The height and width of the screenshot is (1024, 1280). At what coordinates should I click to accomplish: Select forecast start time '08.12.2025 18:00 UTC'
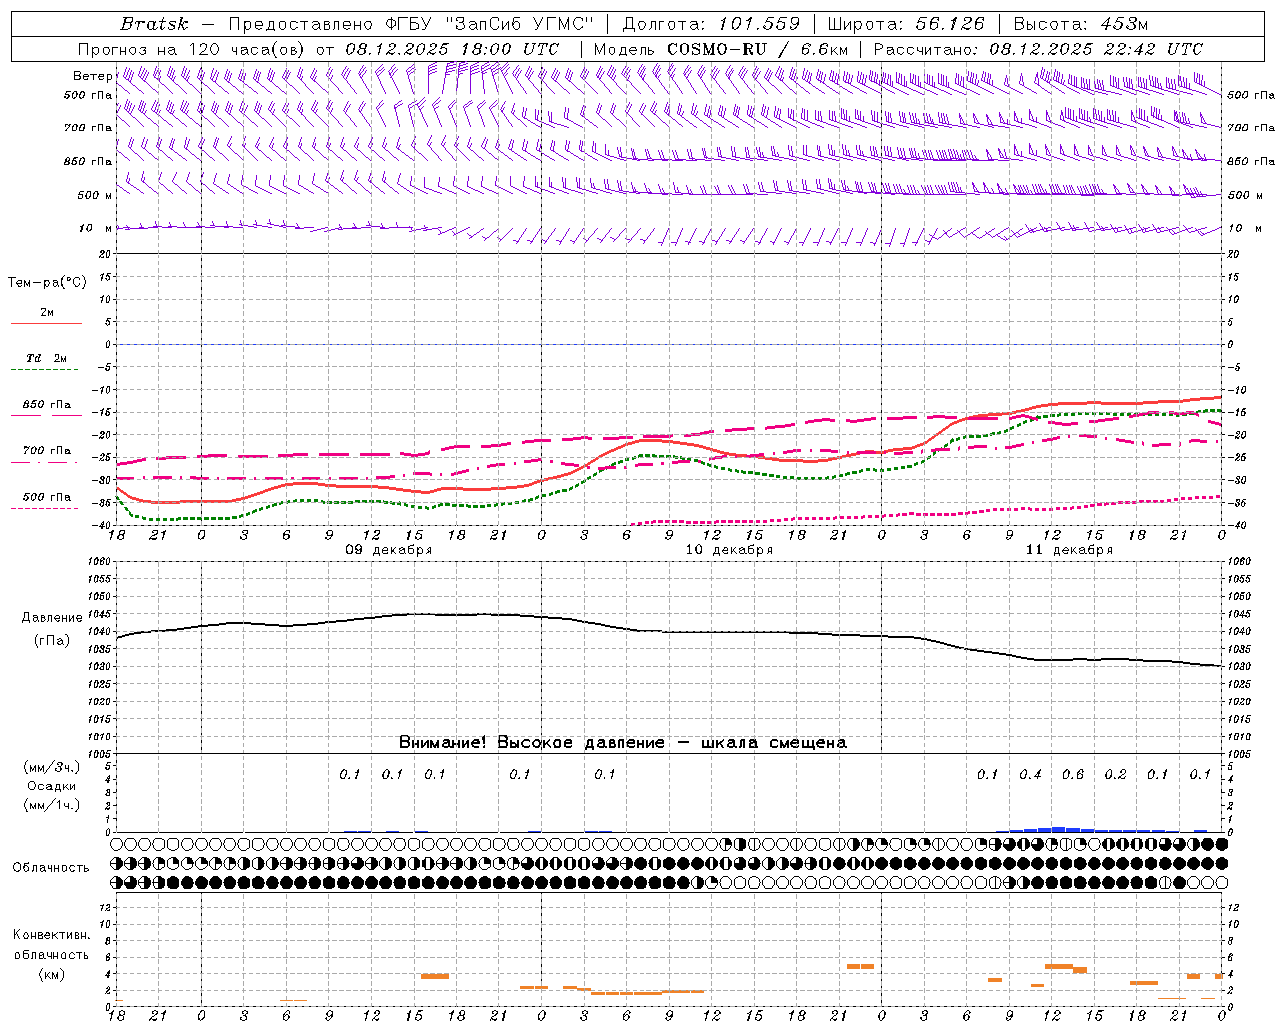tap(452, 49)
